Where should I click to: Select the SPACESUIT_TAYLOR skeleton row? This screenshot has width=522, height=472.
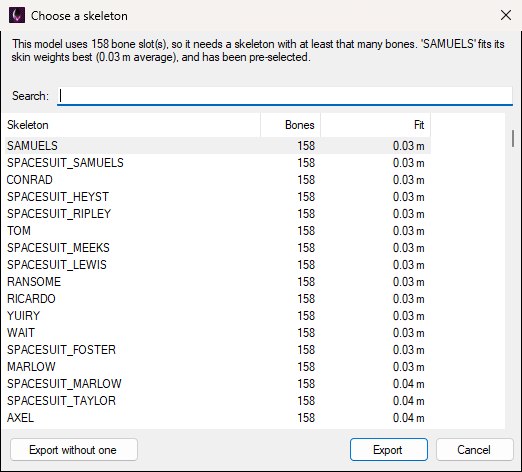pos(218,401)
